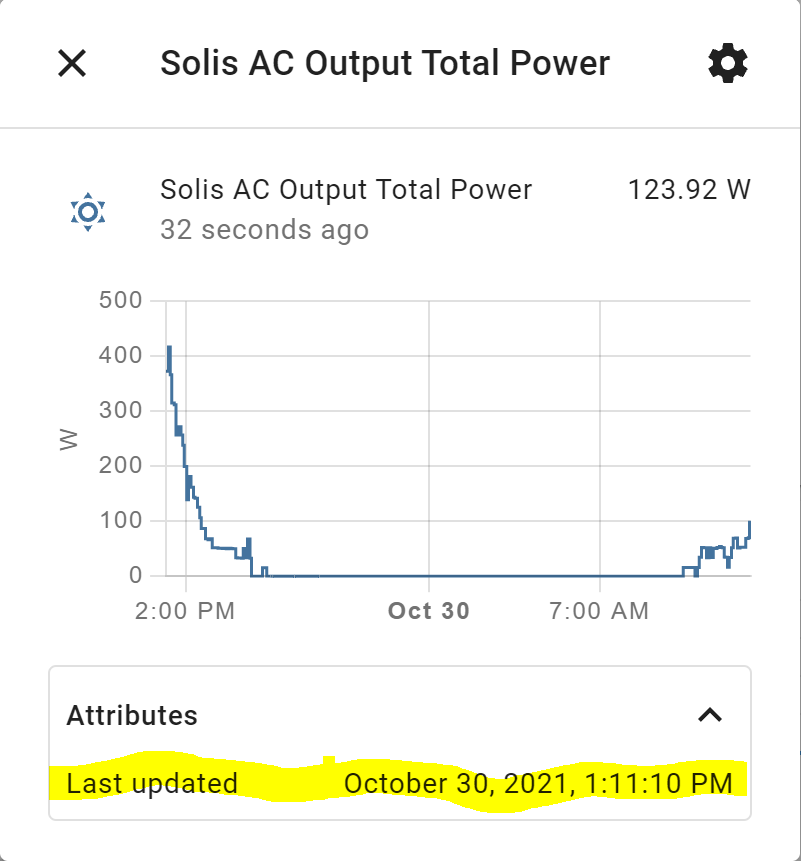The image size is (801, 861).
Task: Open configuration using the top-right gear
Action: tap(727, 63)
